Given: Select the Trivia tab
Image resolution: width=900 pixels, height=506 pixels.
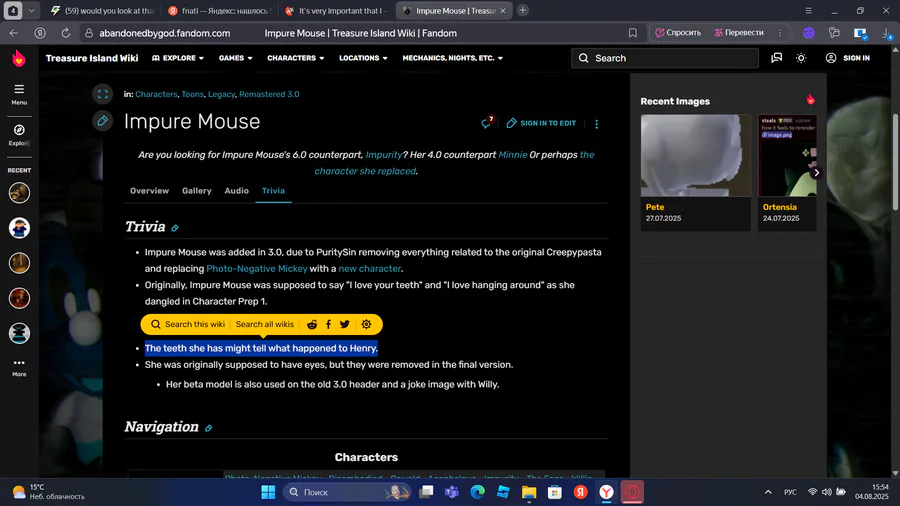Looking at the screenshot, I should point(273,190).
